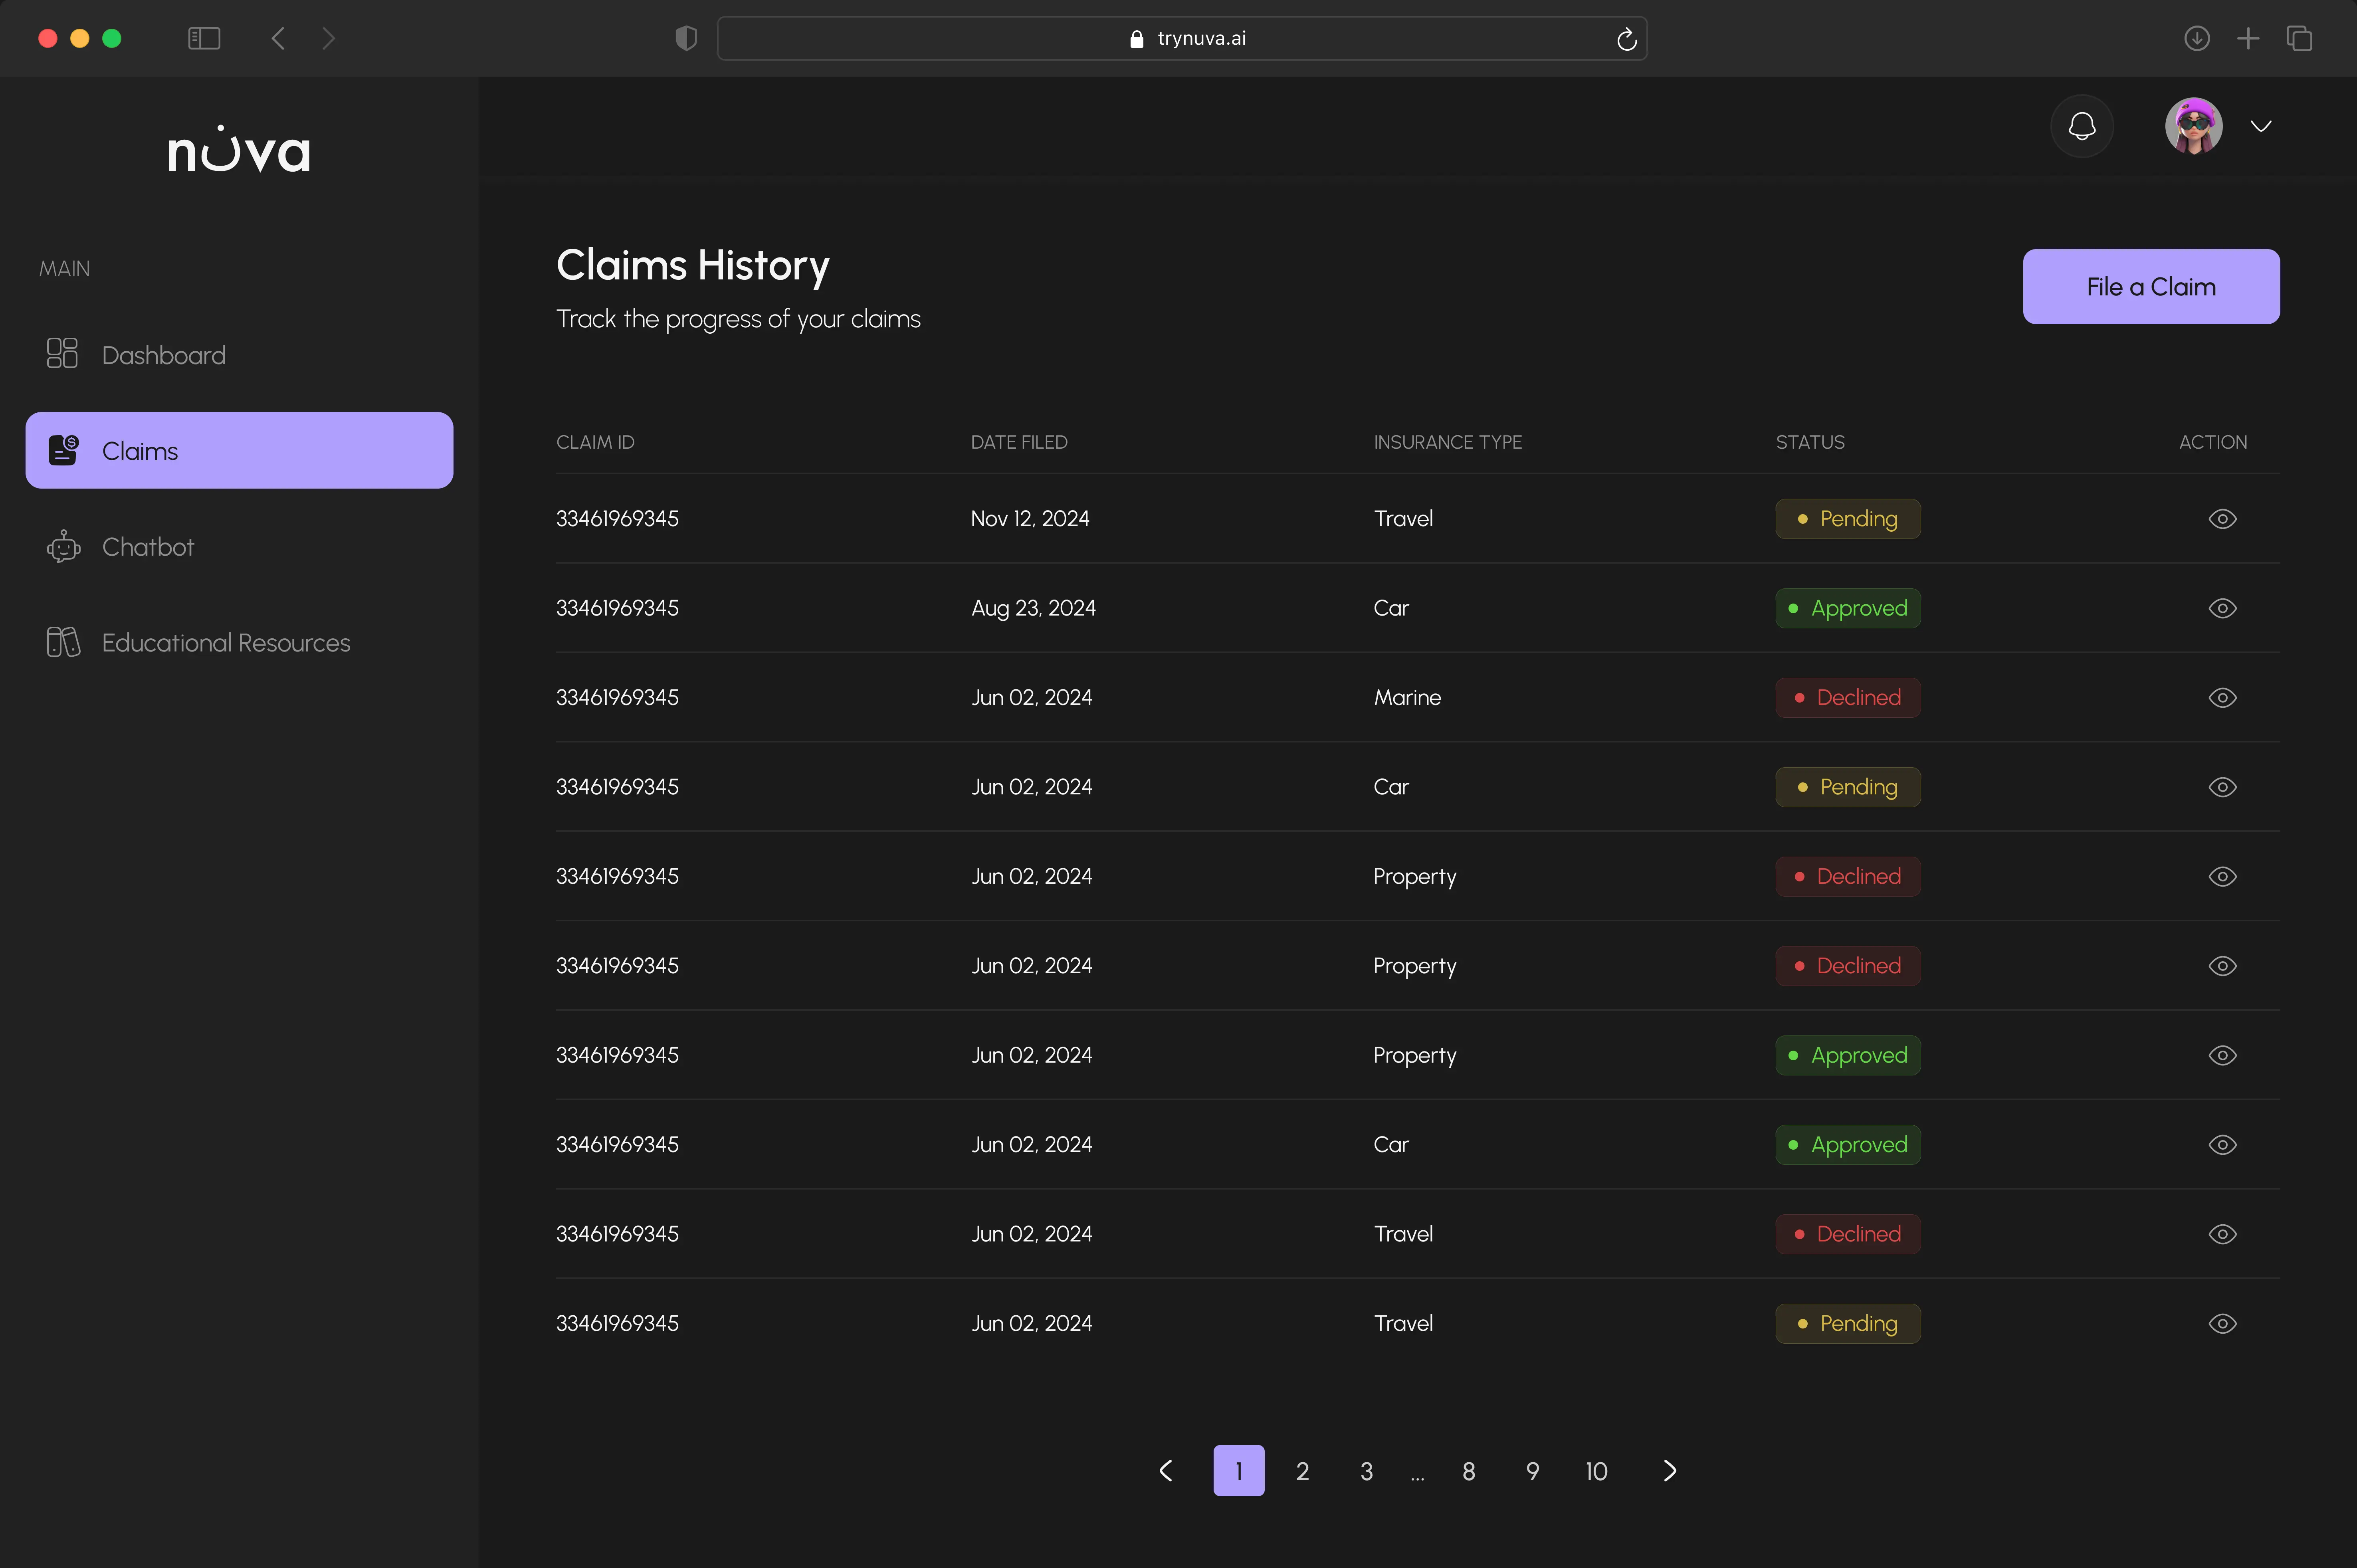Click the notification bell icon
Viewport: 2357px width, 1568px height.
pos(2081,127)
